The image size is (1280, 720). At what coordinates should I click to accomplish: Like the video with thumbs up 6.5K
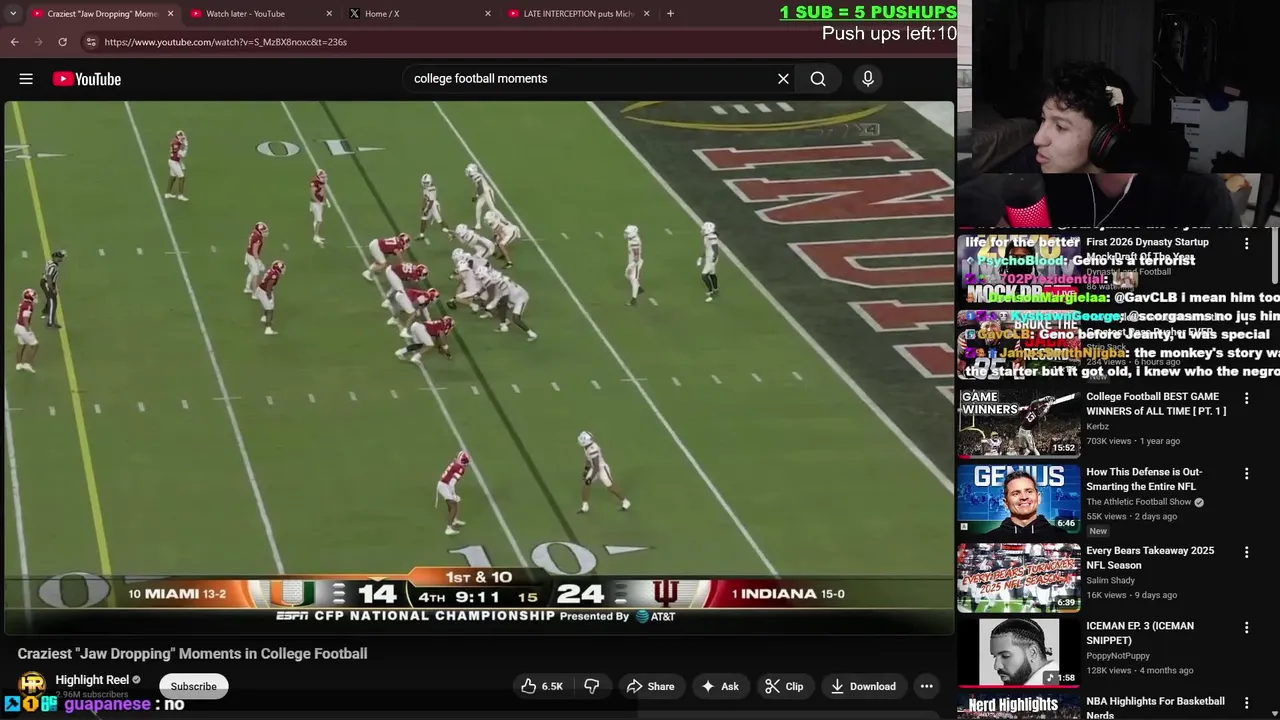click(541, 686)
